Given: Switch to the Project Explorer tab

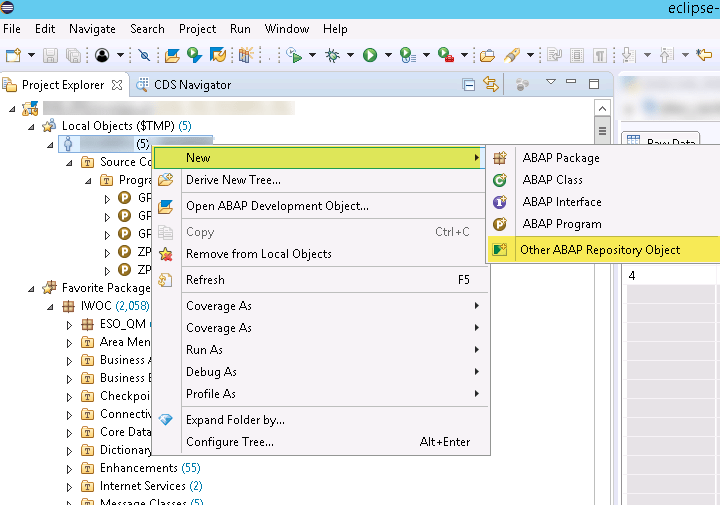Looking at the screenshot, I should click(x=63, y=85).
